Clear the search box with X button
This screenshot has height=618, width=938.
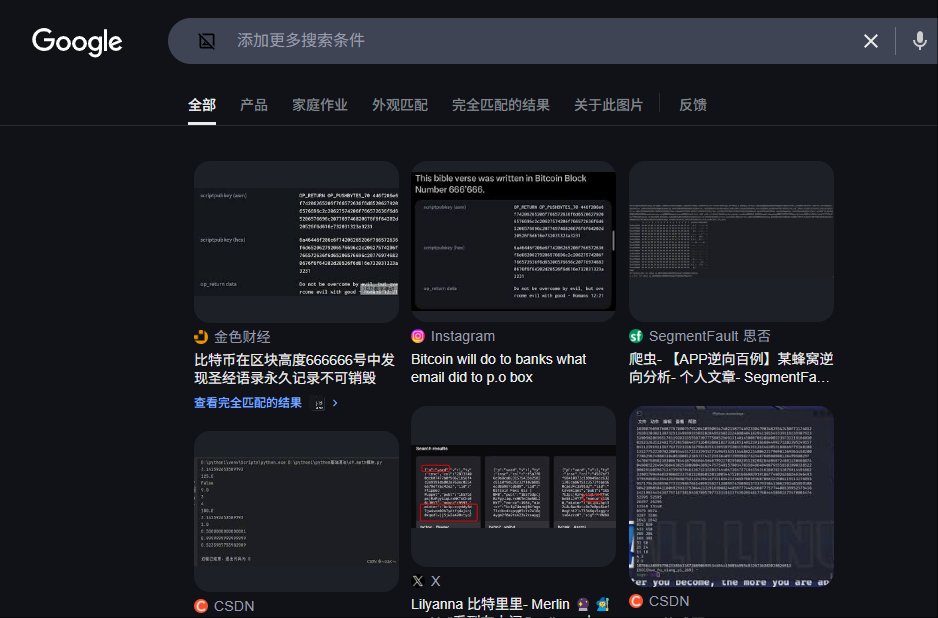pos(871,41)
